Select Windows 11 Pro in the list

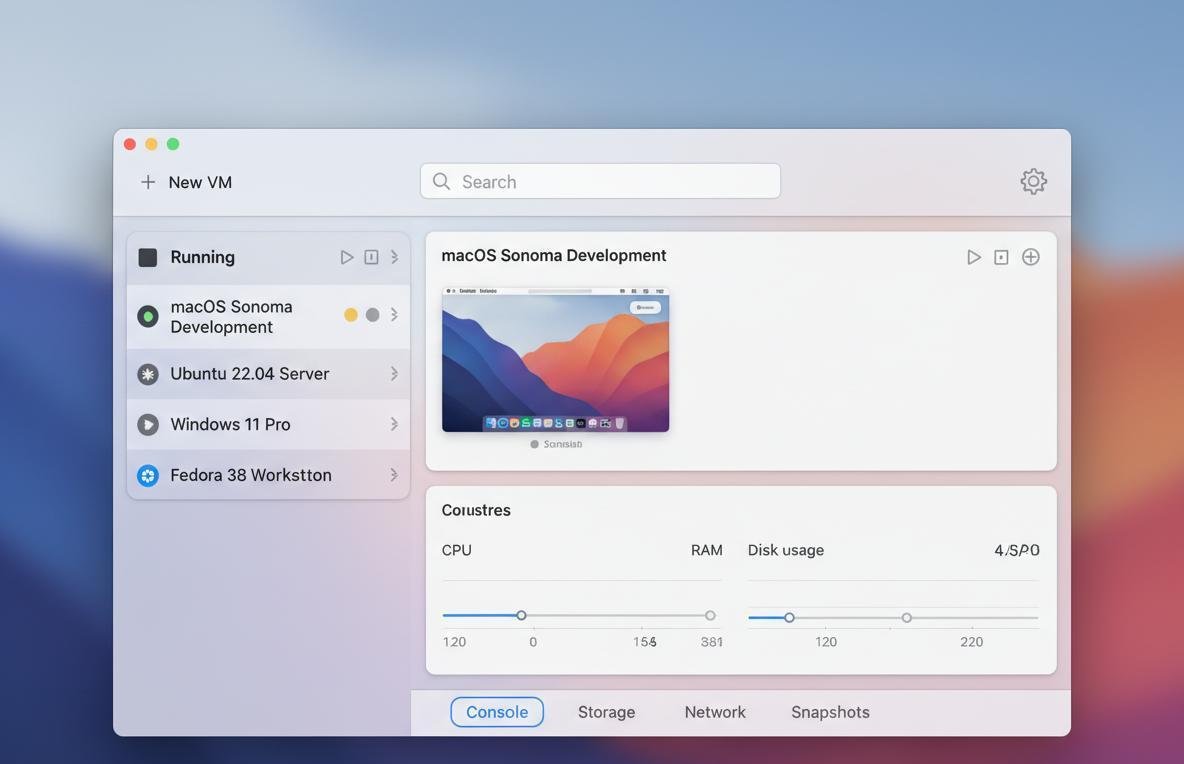pyautogui.click(x=268, y=424)
